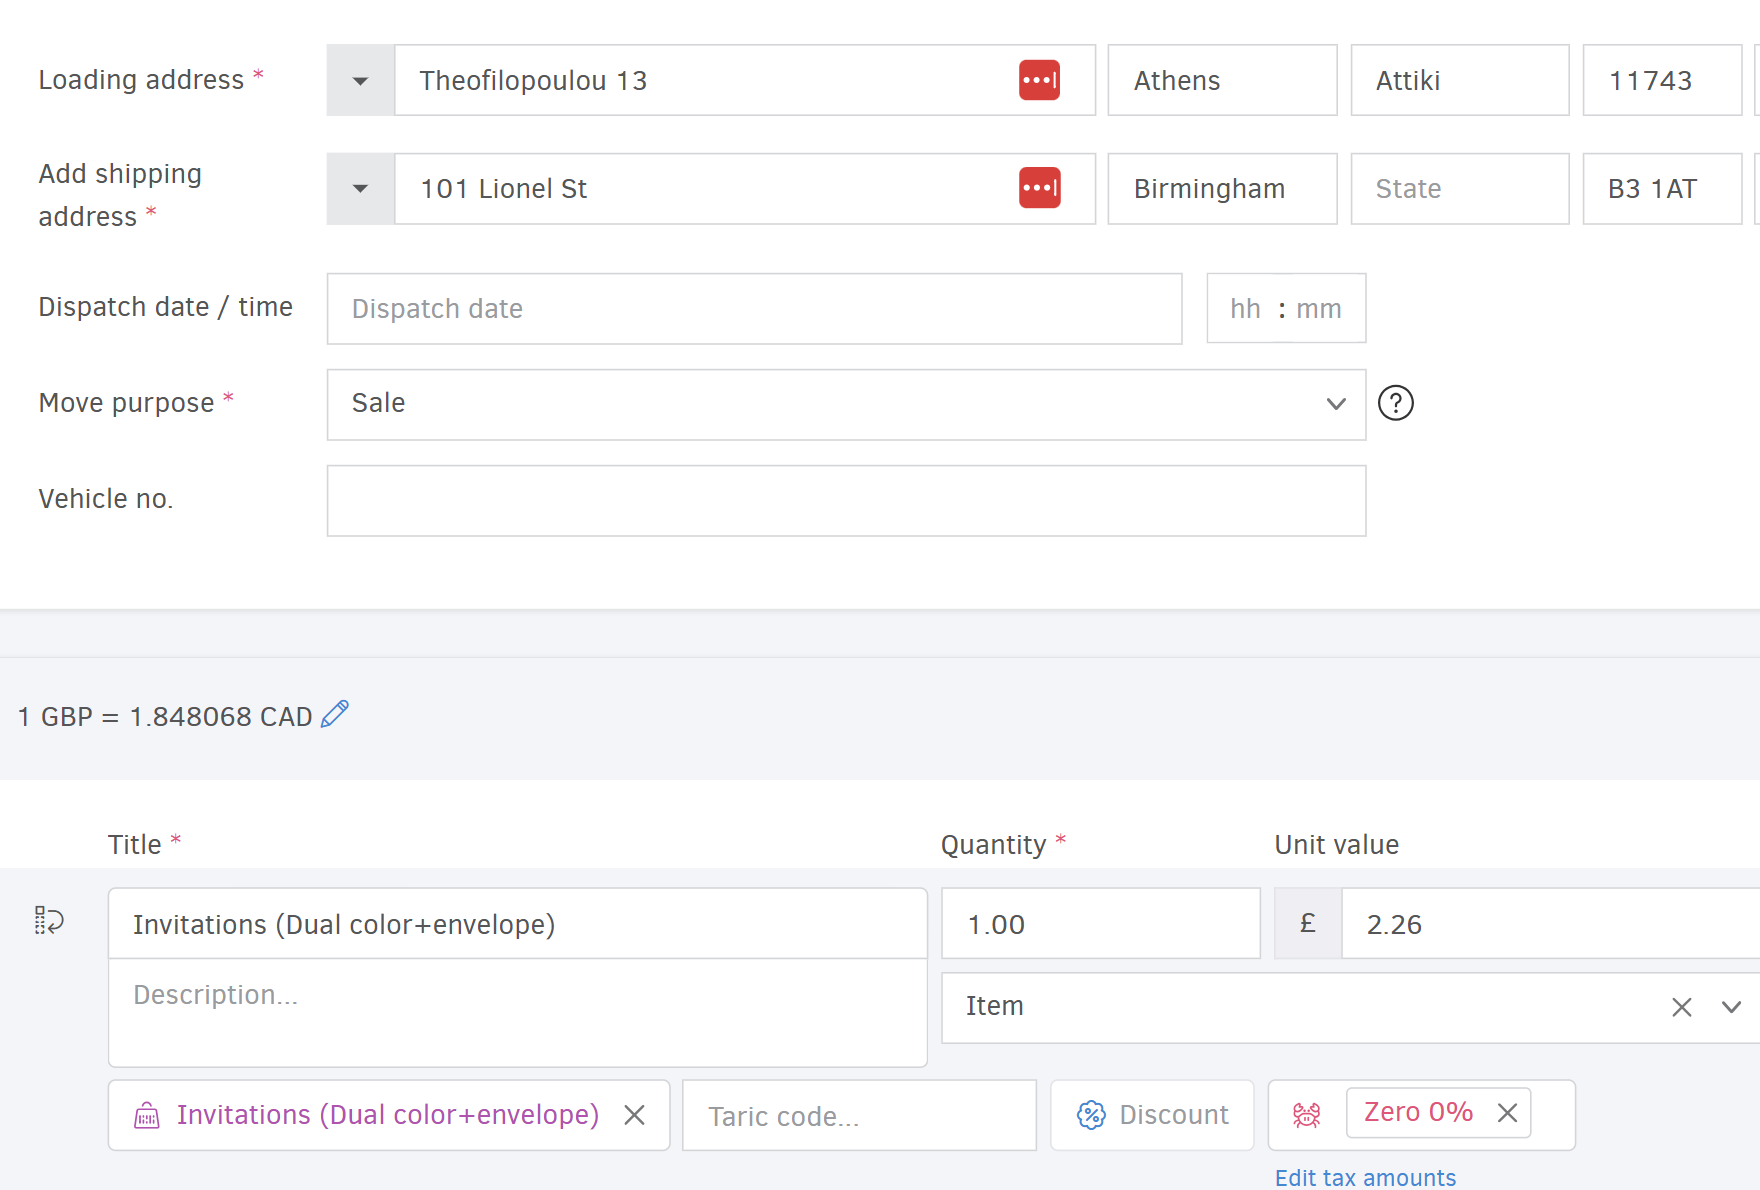This screenshot has height=1190, width=1760.
Task: Click the Move purpose help question icon
Action: (x=1396, y=403)
